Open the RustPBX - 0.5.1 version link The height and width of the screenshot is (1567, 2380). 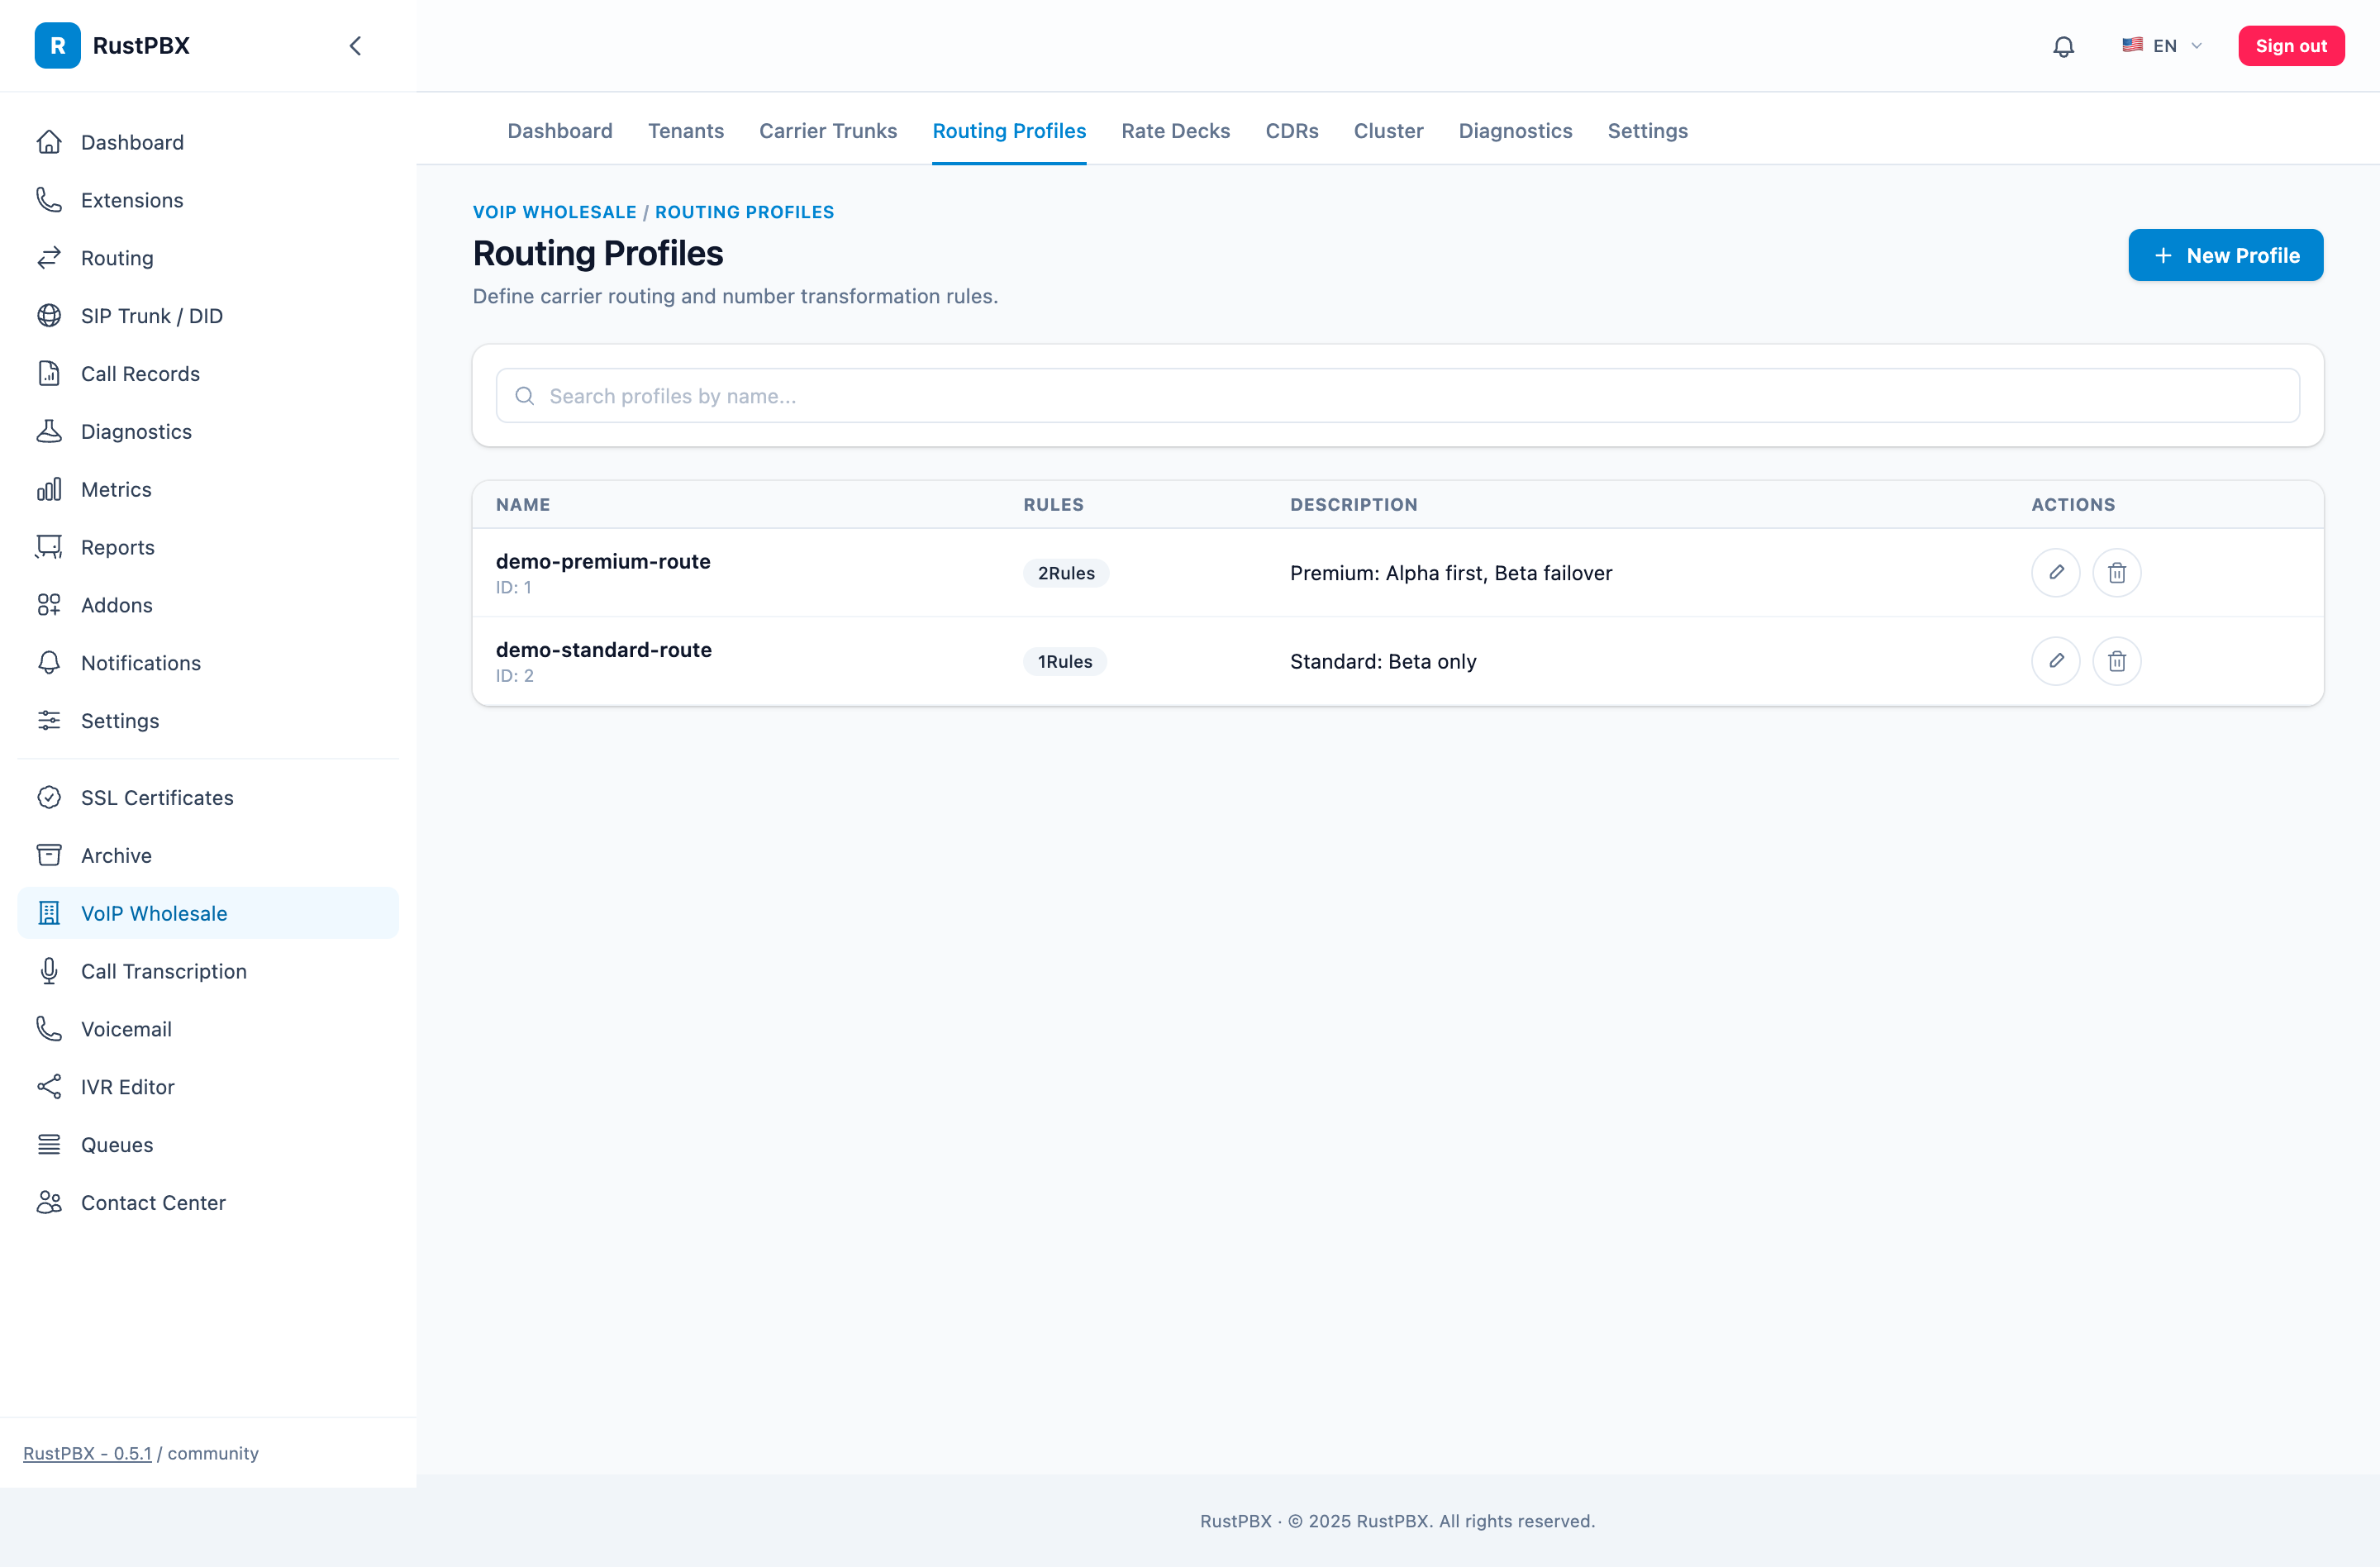(x=87, y=1453)
